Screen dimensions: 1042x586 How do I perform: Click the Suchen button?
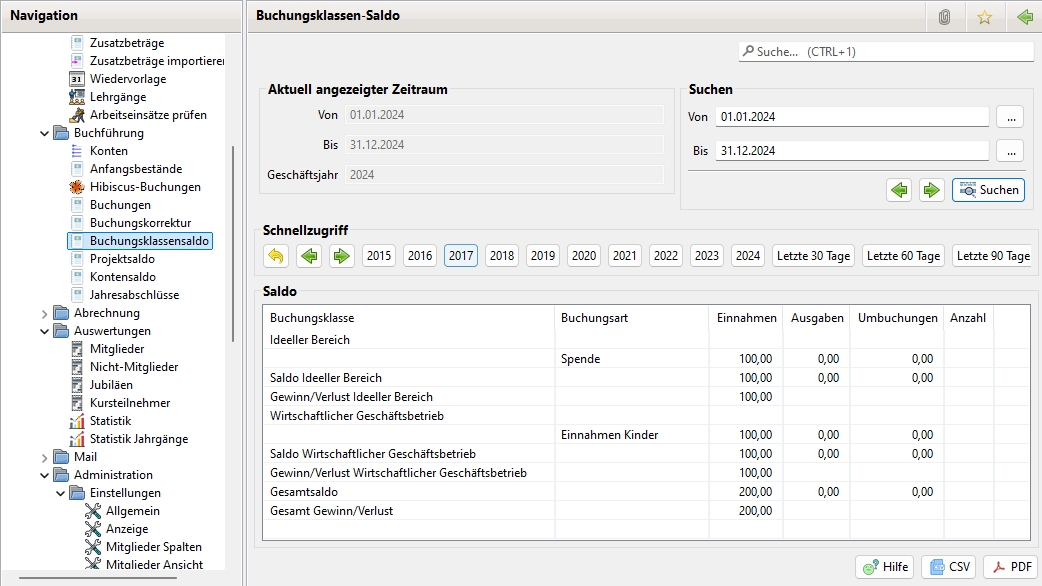click(x=988, y=190)
